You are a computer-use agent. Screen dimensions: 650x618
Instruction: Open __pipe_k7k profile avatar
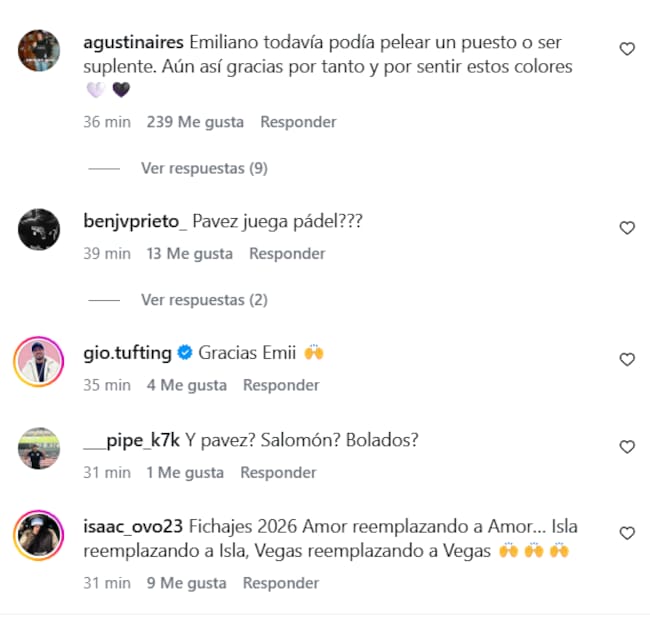coord(39,448)
